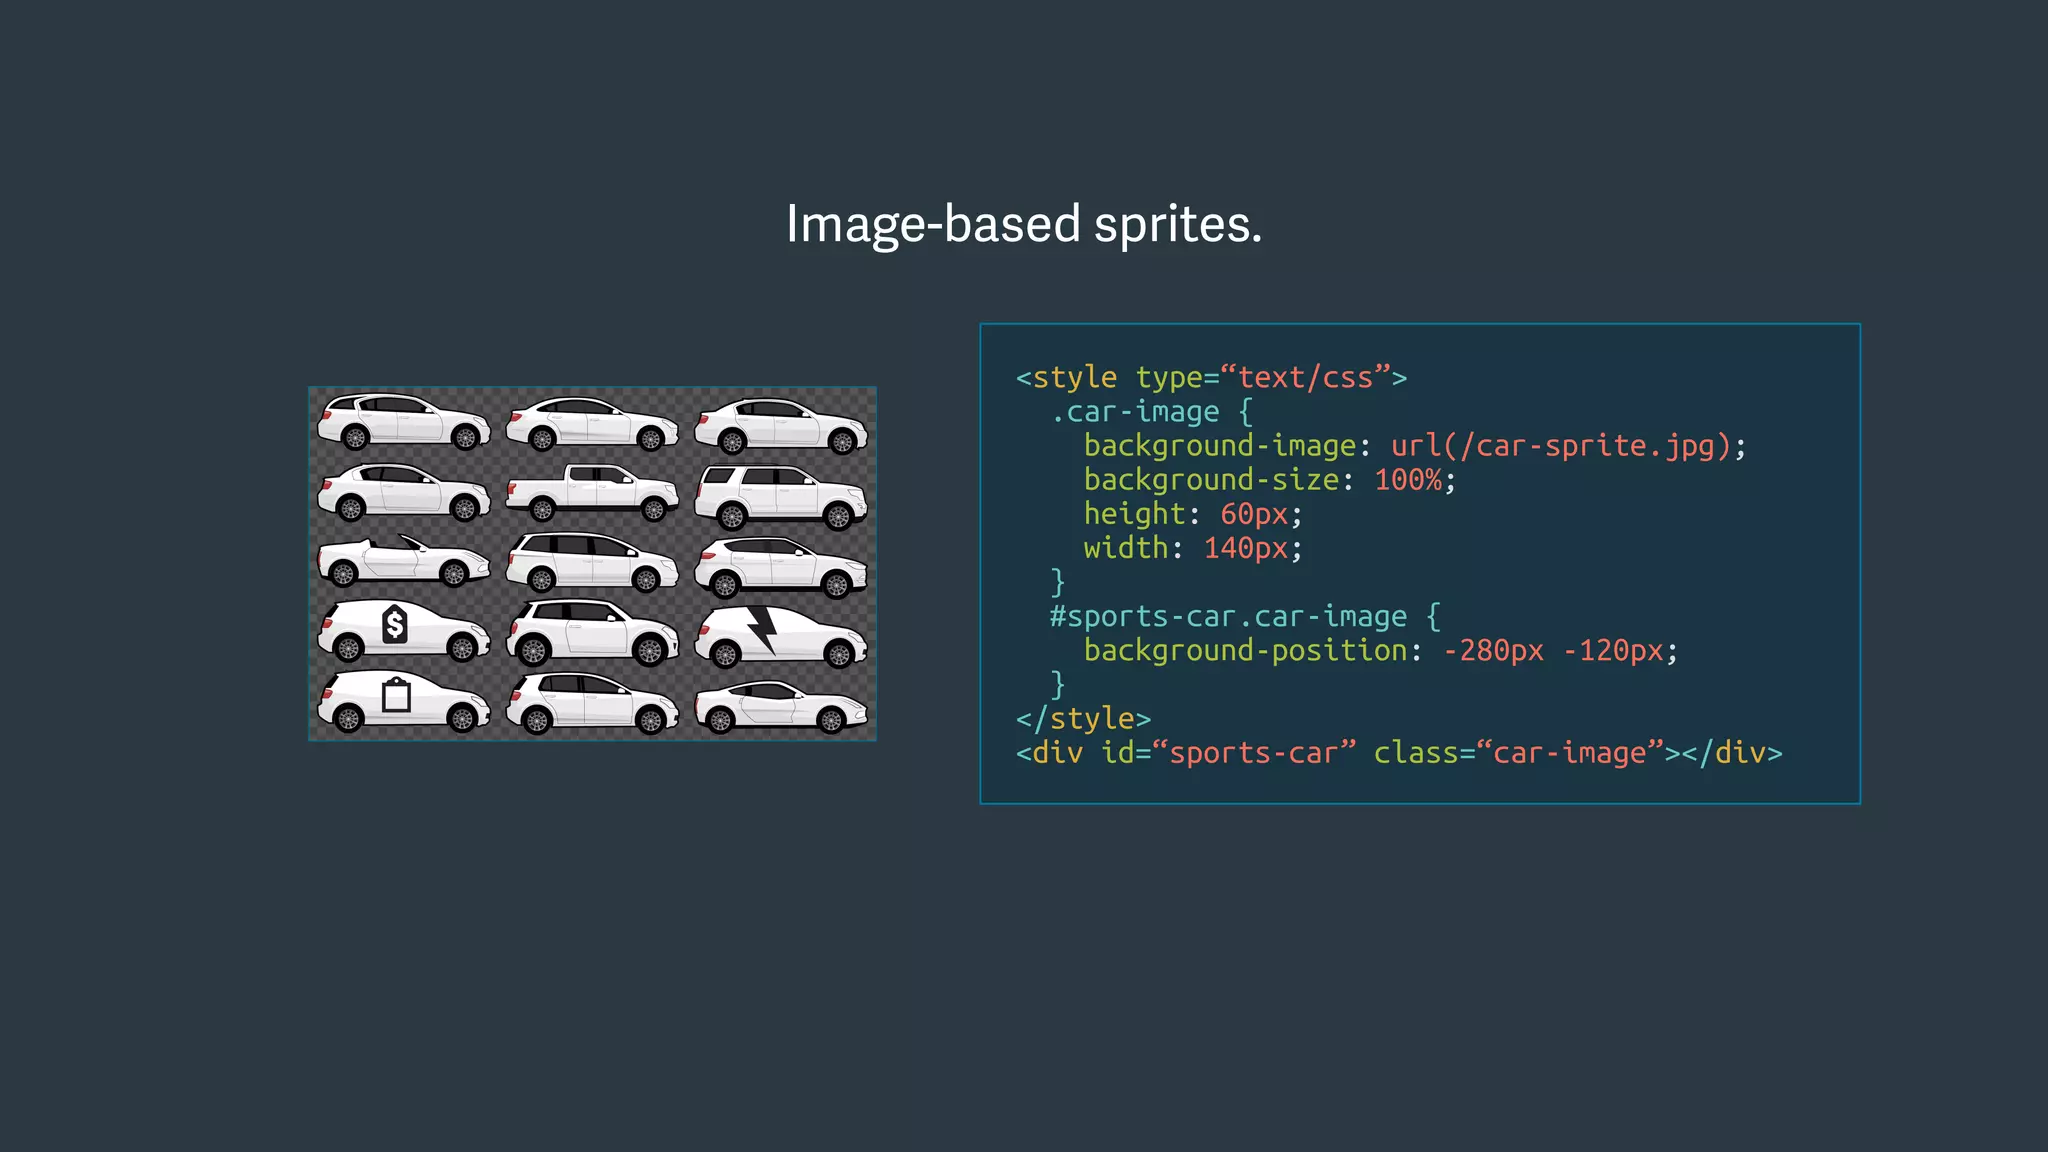Click the closing </style> tag
This screenshot has height=1152, width=2048.
click(1083, 719)
